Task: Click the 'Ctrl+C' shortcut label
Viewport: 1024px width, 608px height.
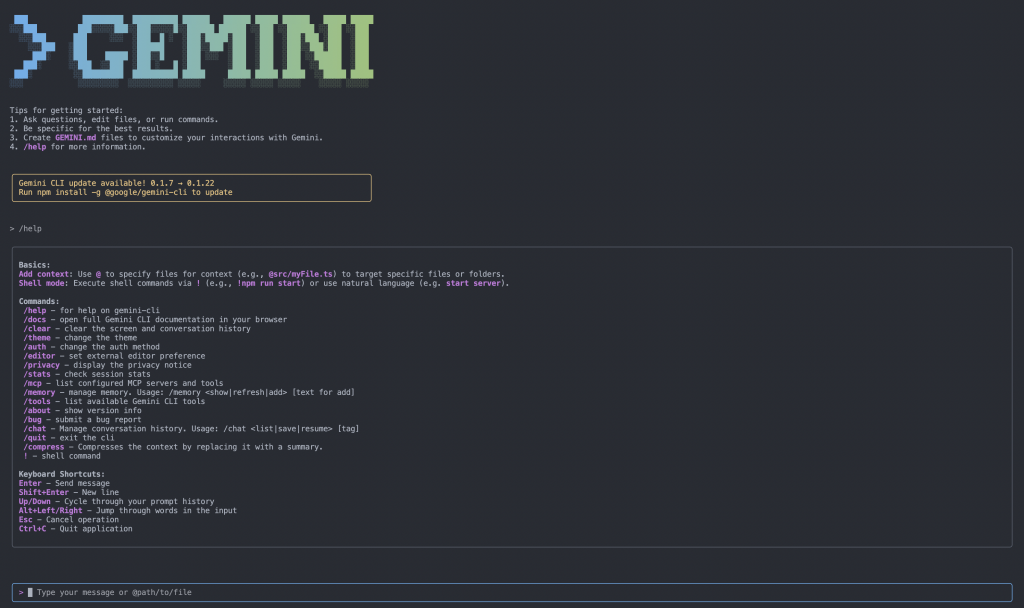Action: [x=33, y=530]
